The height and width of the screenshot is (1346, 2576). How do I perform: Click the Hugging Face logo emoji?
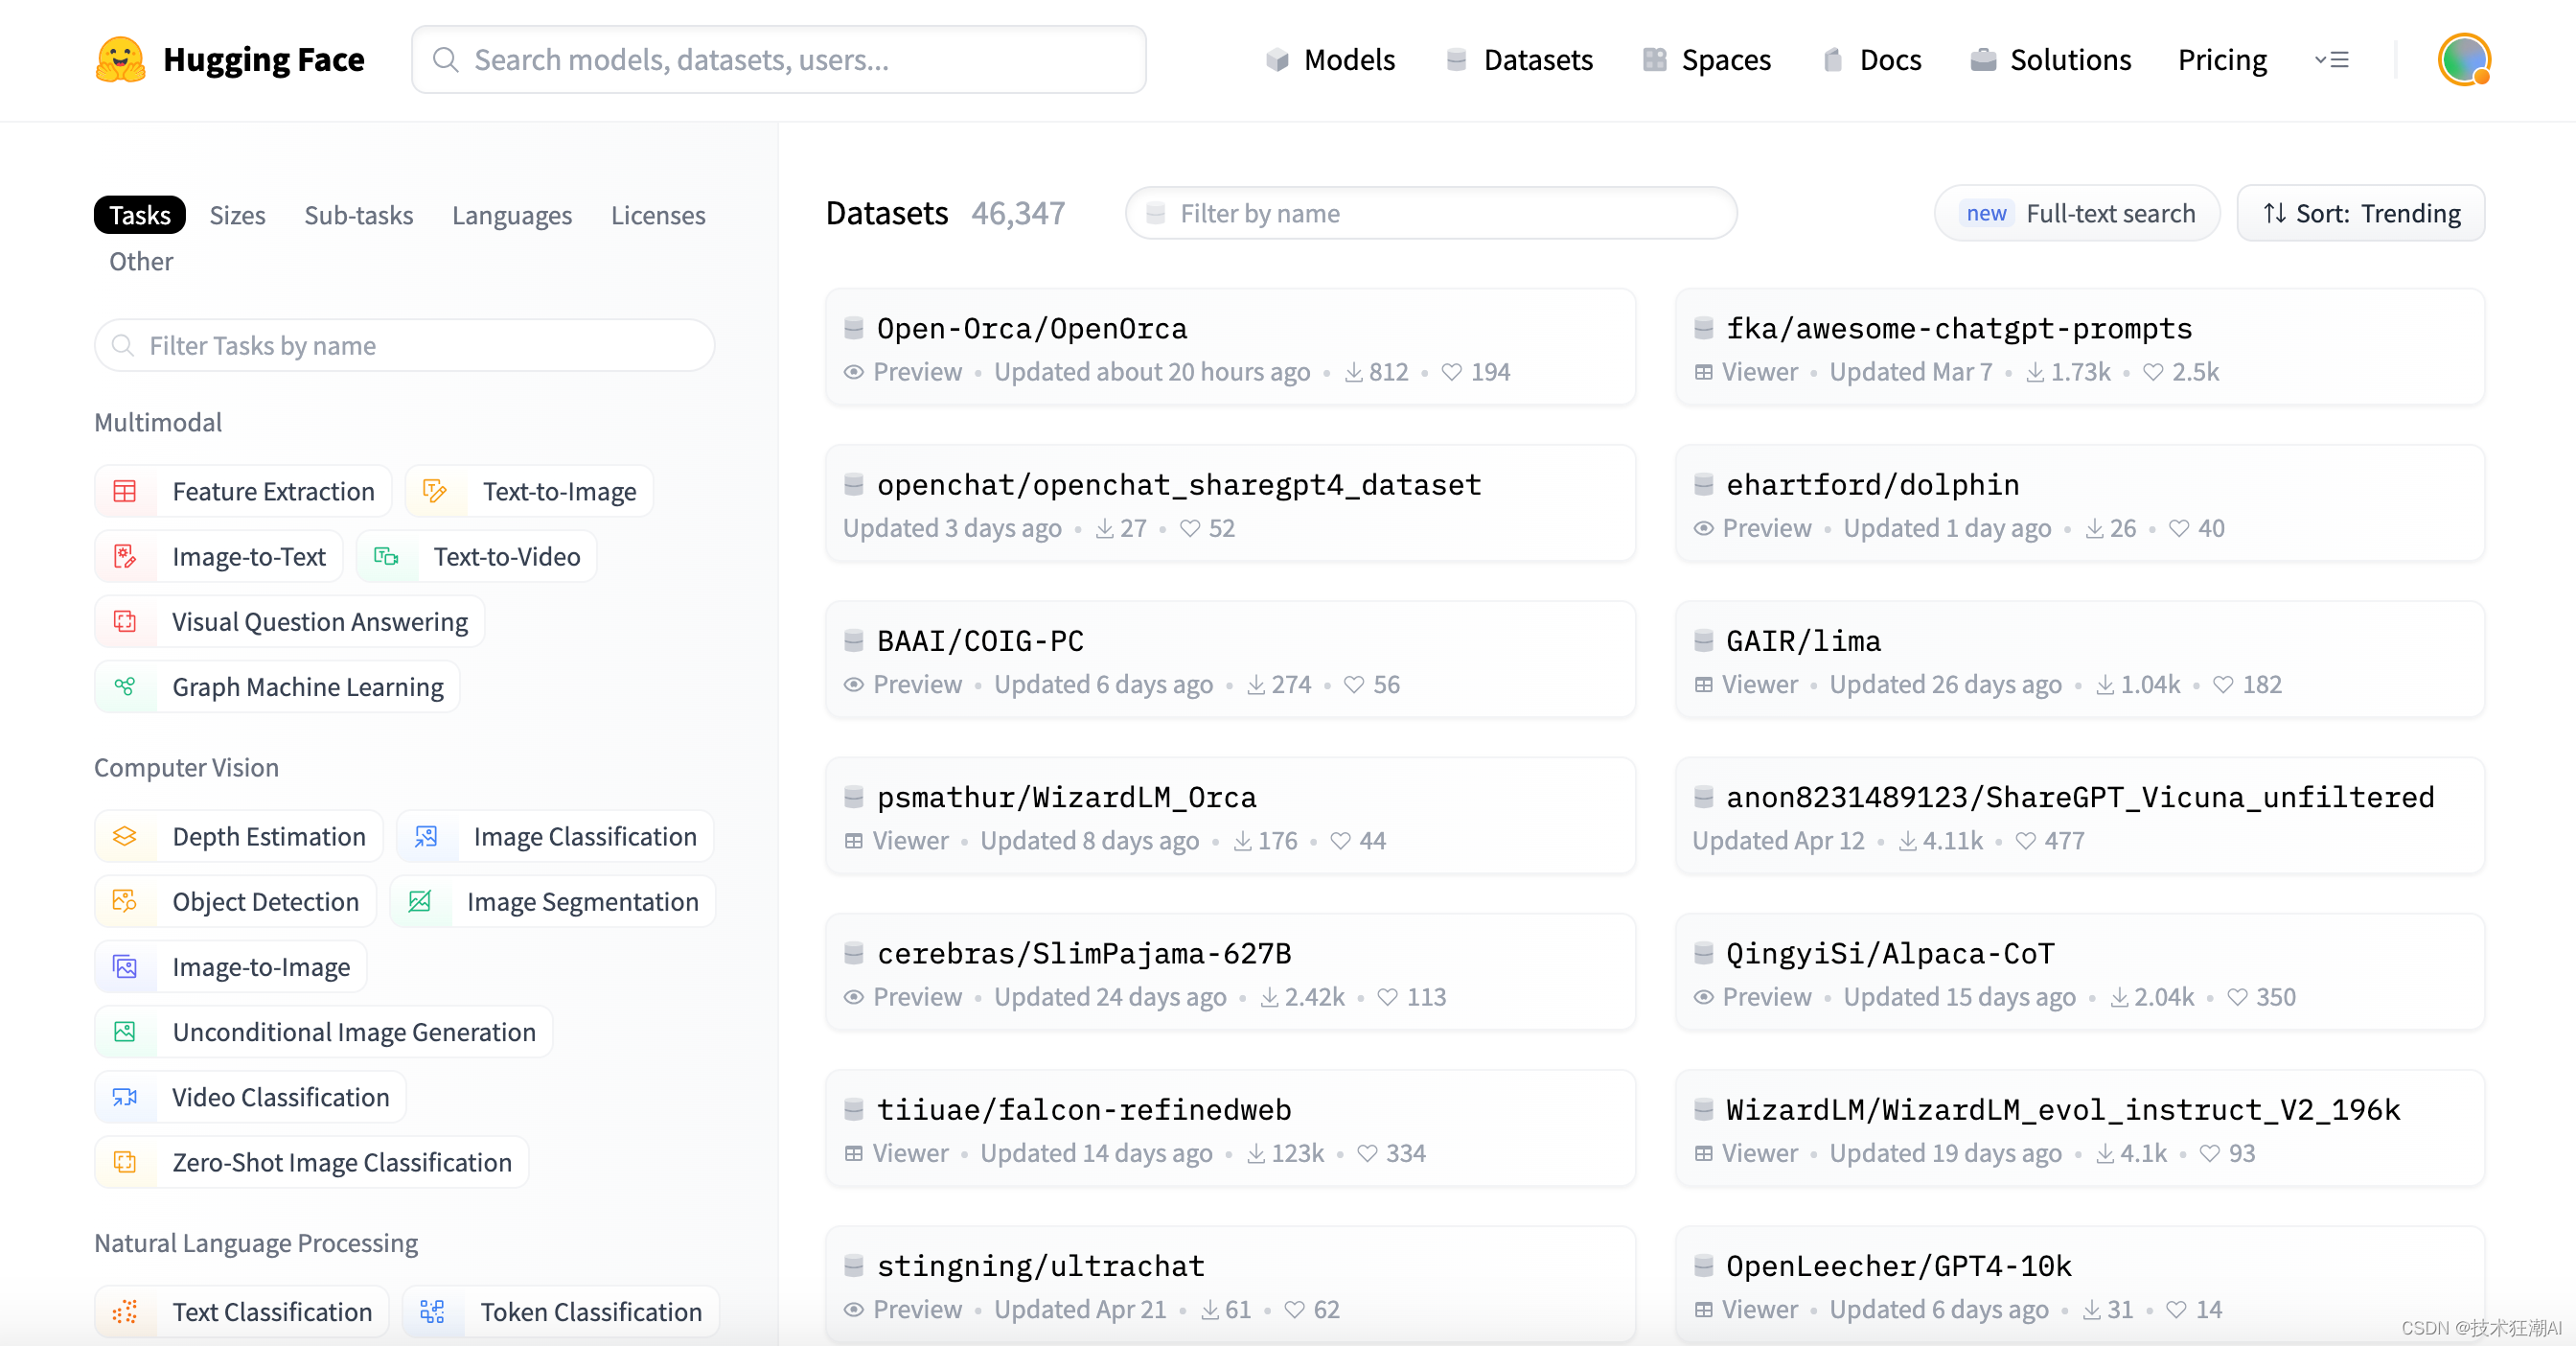pos(120,59)
